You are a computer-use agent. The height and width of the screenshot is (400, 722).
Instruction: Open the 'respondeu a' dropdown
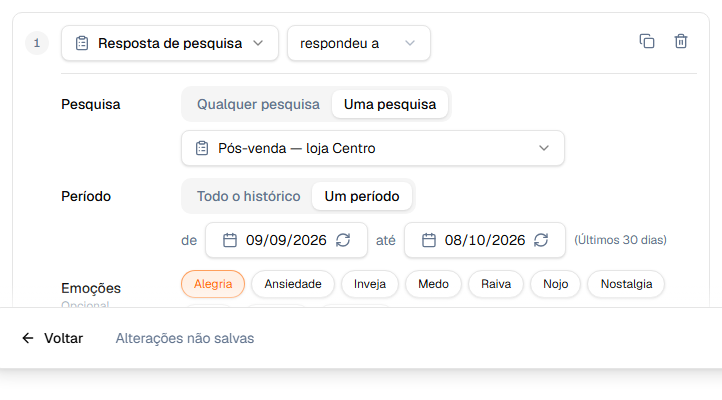359,43
